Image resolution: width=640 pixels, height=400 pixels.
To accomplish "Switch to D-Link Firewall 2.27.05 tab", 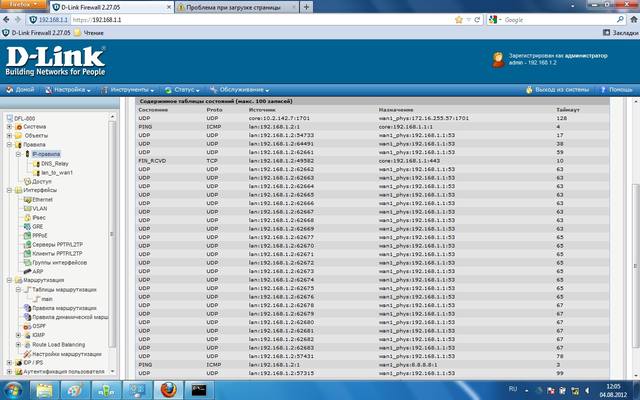I will coord(112,7).
